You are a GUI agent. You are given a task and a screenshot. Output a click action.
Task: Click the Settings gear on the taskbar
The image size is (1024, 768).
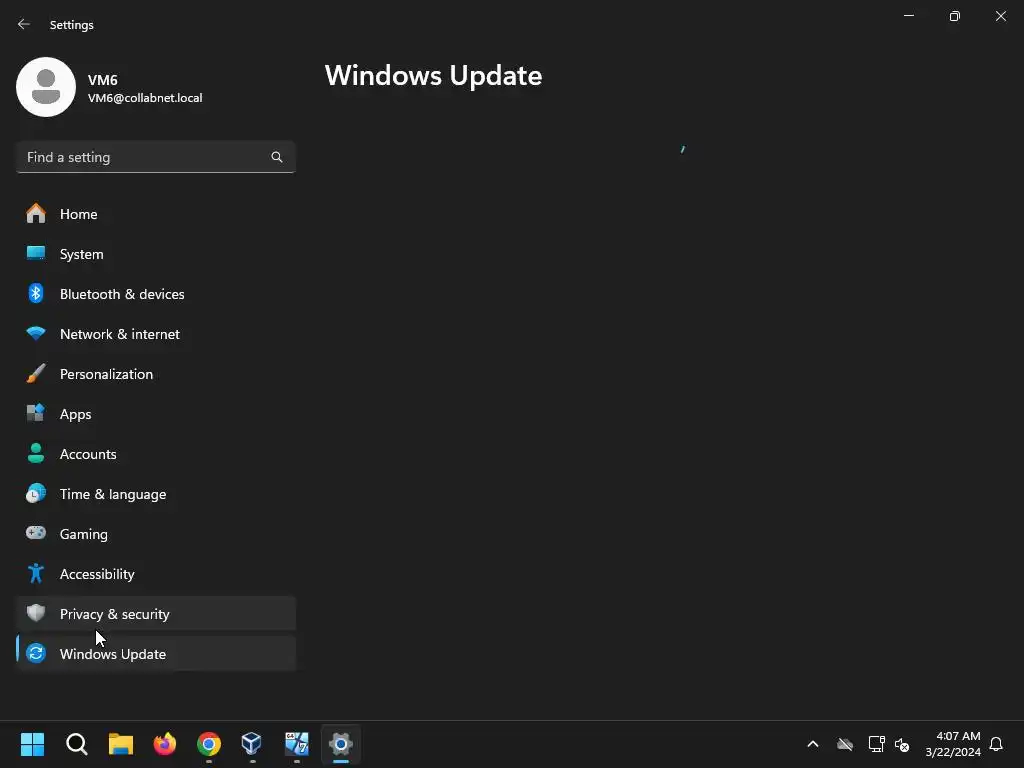pyautogui.click(x=341, y=744)
